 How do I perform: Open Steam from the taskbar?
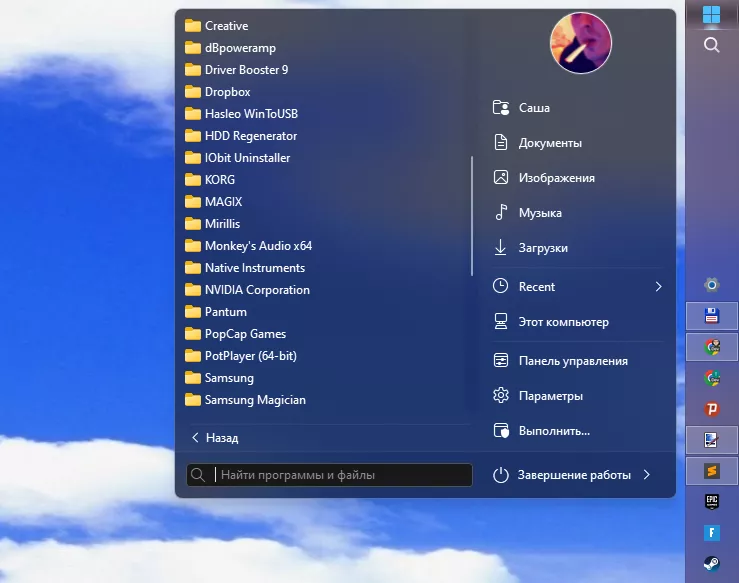[x=712, y=564]
